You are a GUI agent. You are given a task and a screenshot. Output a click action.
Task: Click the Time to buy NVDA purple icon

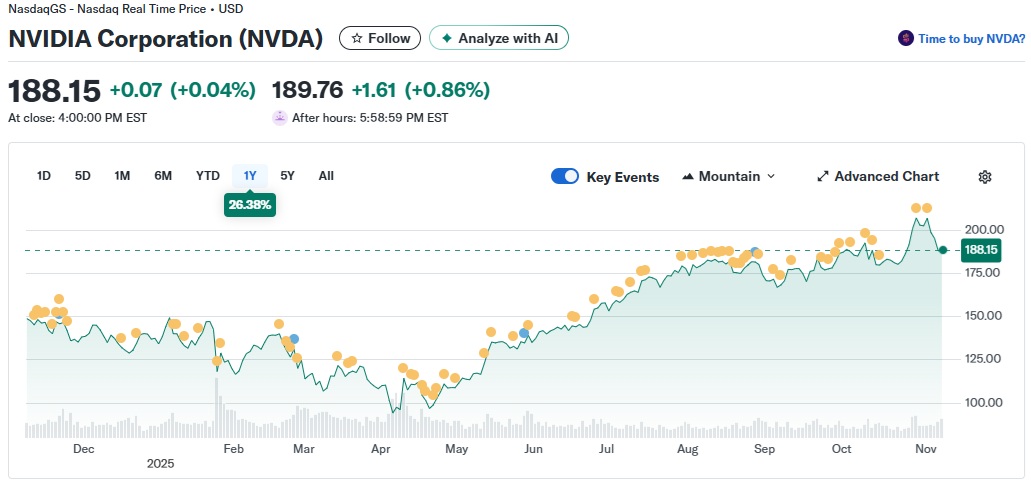point(907,39)
